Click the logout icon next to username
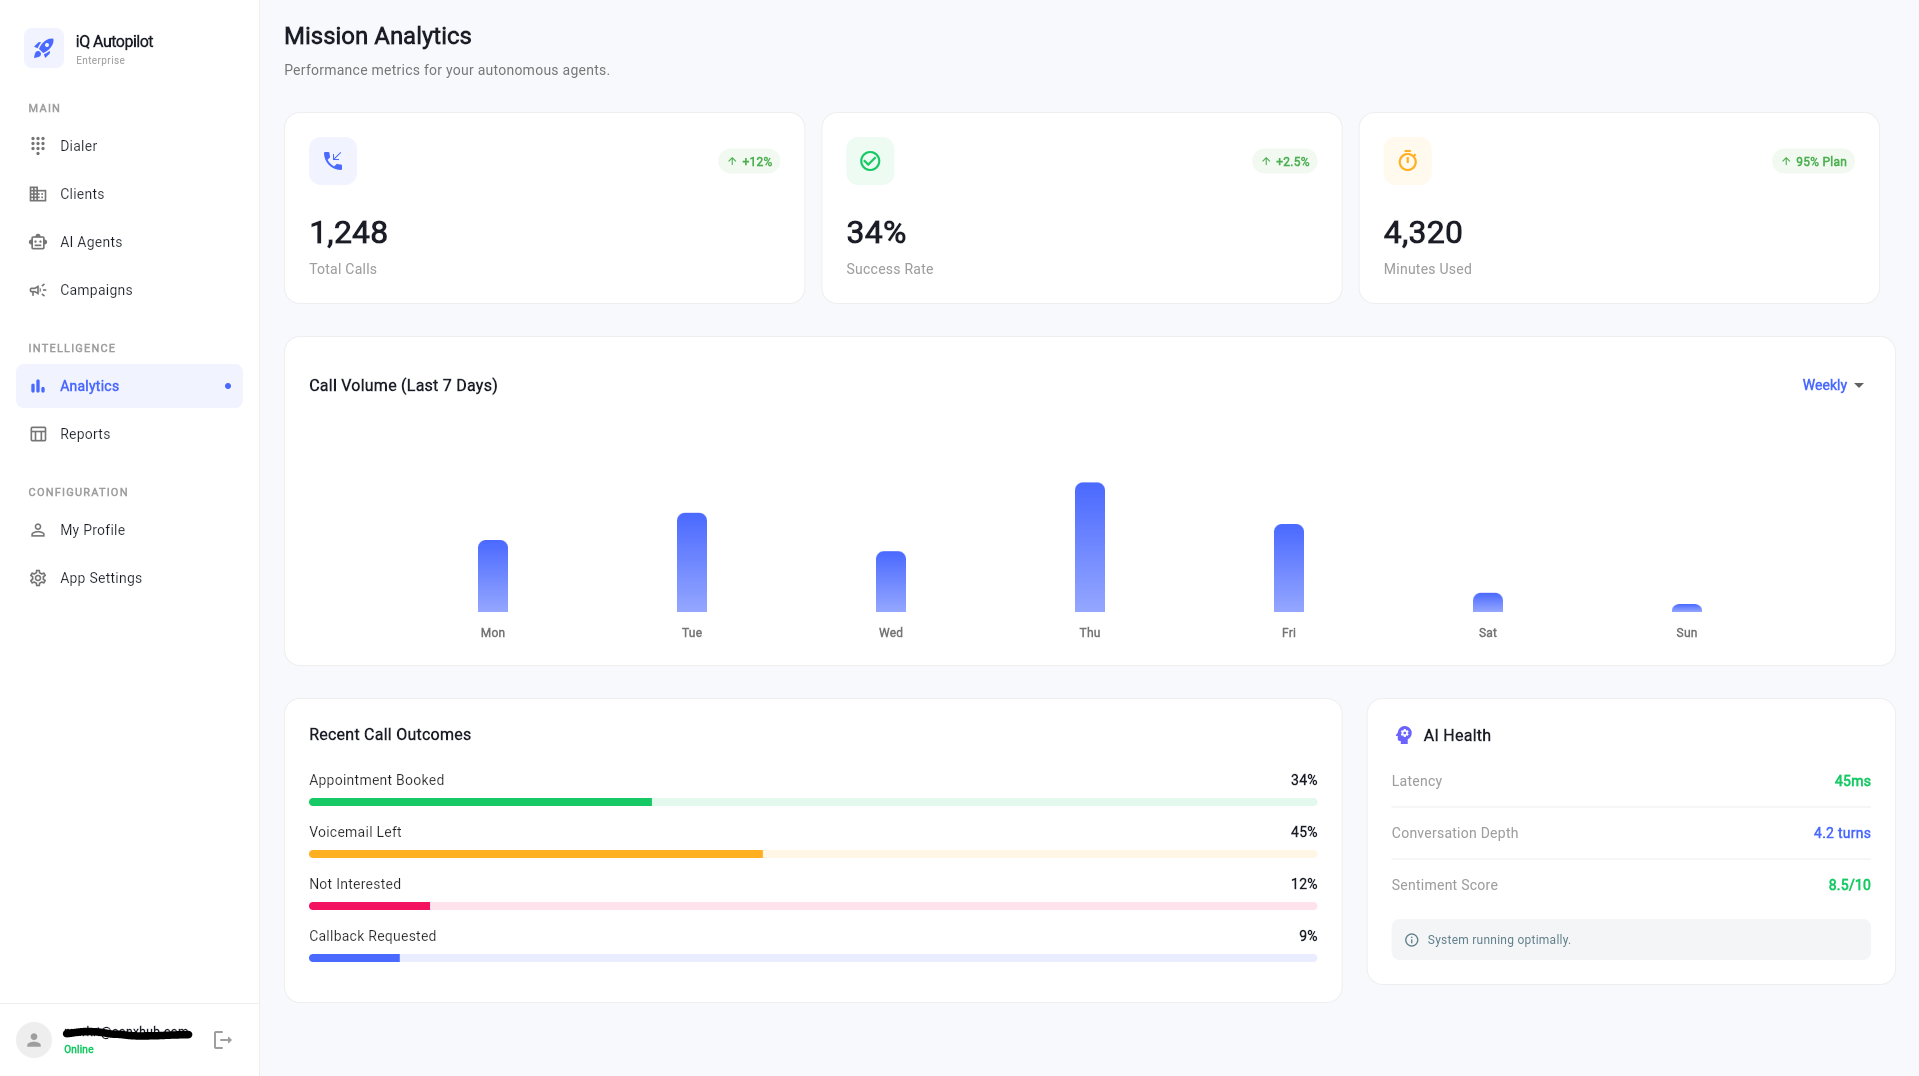1919x1076 pixels. click(x=222, y=1040)
